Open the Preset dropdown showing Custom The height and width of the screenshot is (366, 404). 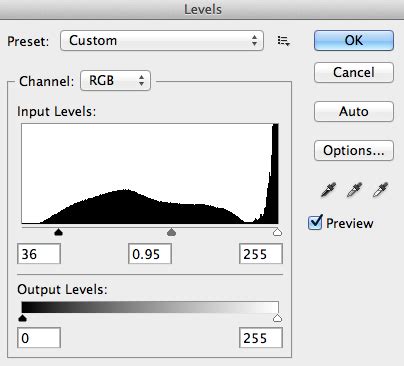point(162,41)
